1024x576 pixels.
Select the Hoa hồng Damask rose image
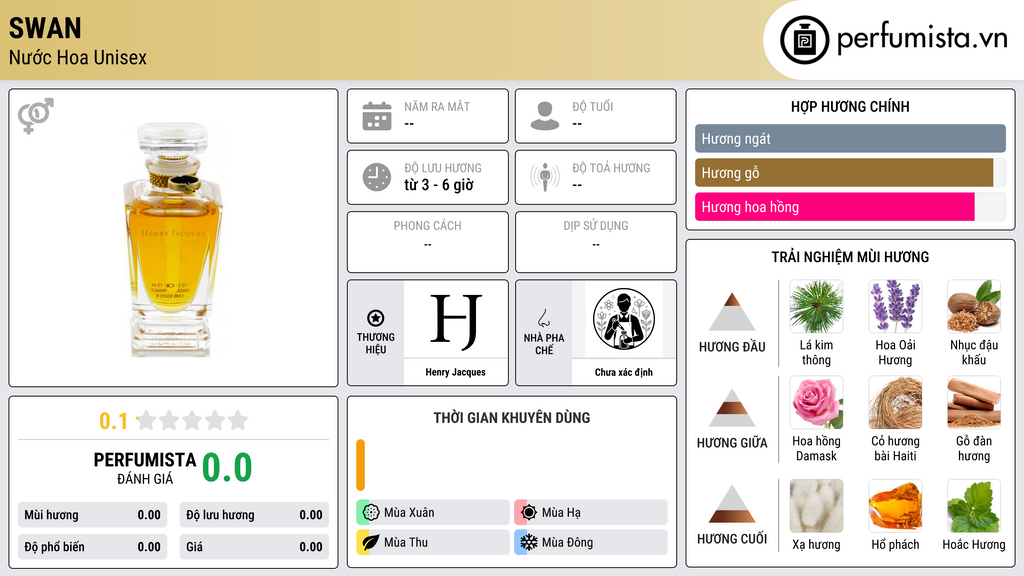(816, 403)
